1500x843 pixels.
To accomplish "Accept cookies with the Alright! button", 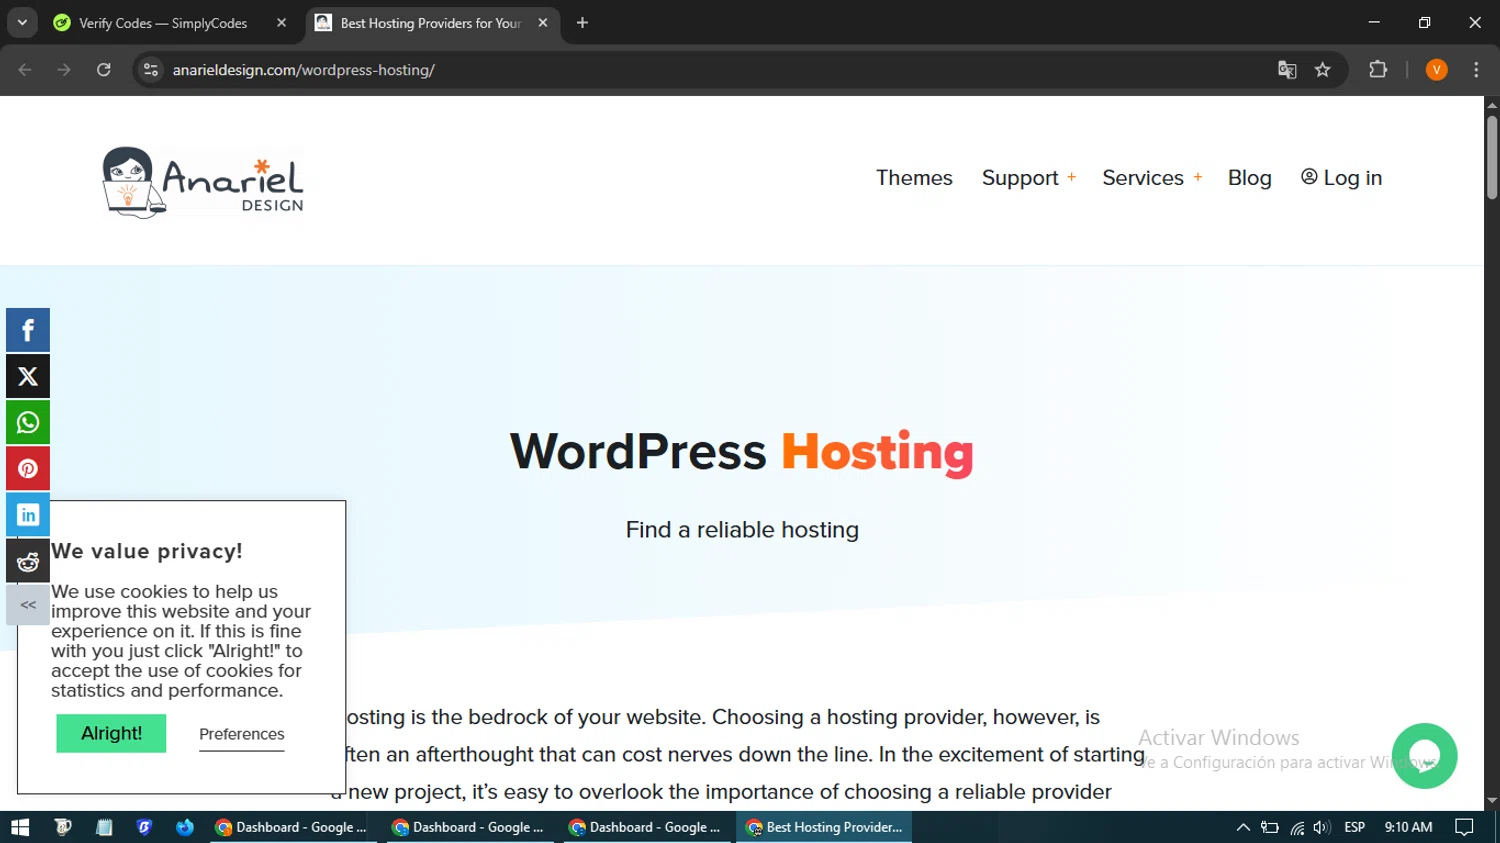I will [111, 733].
